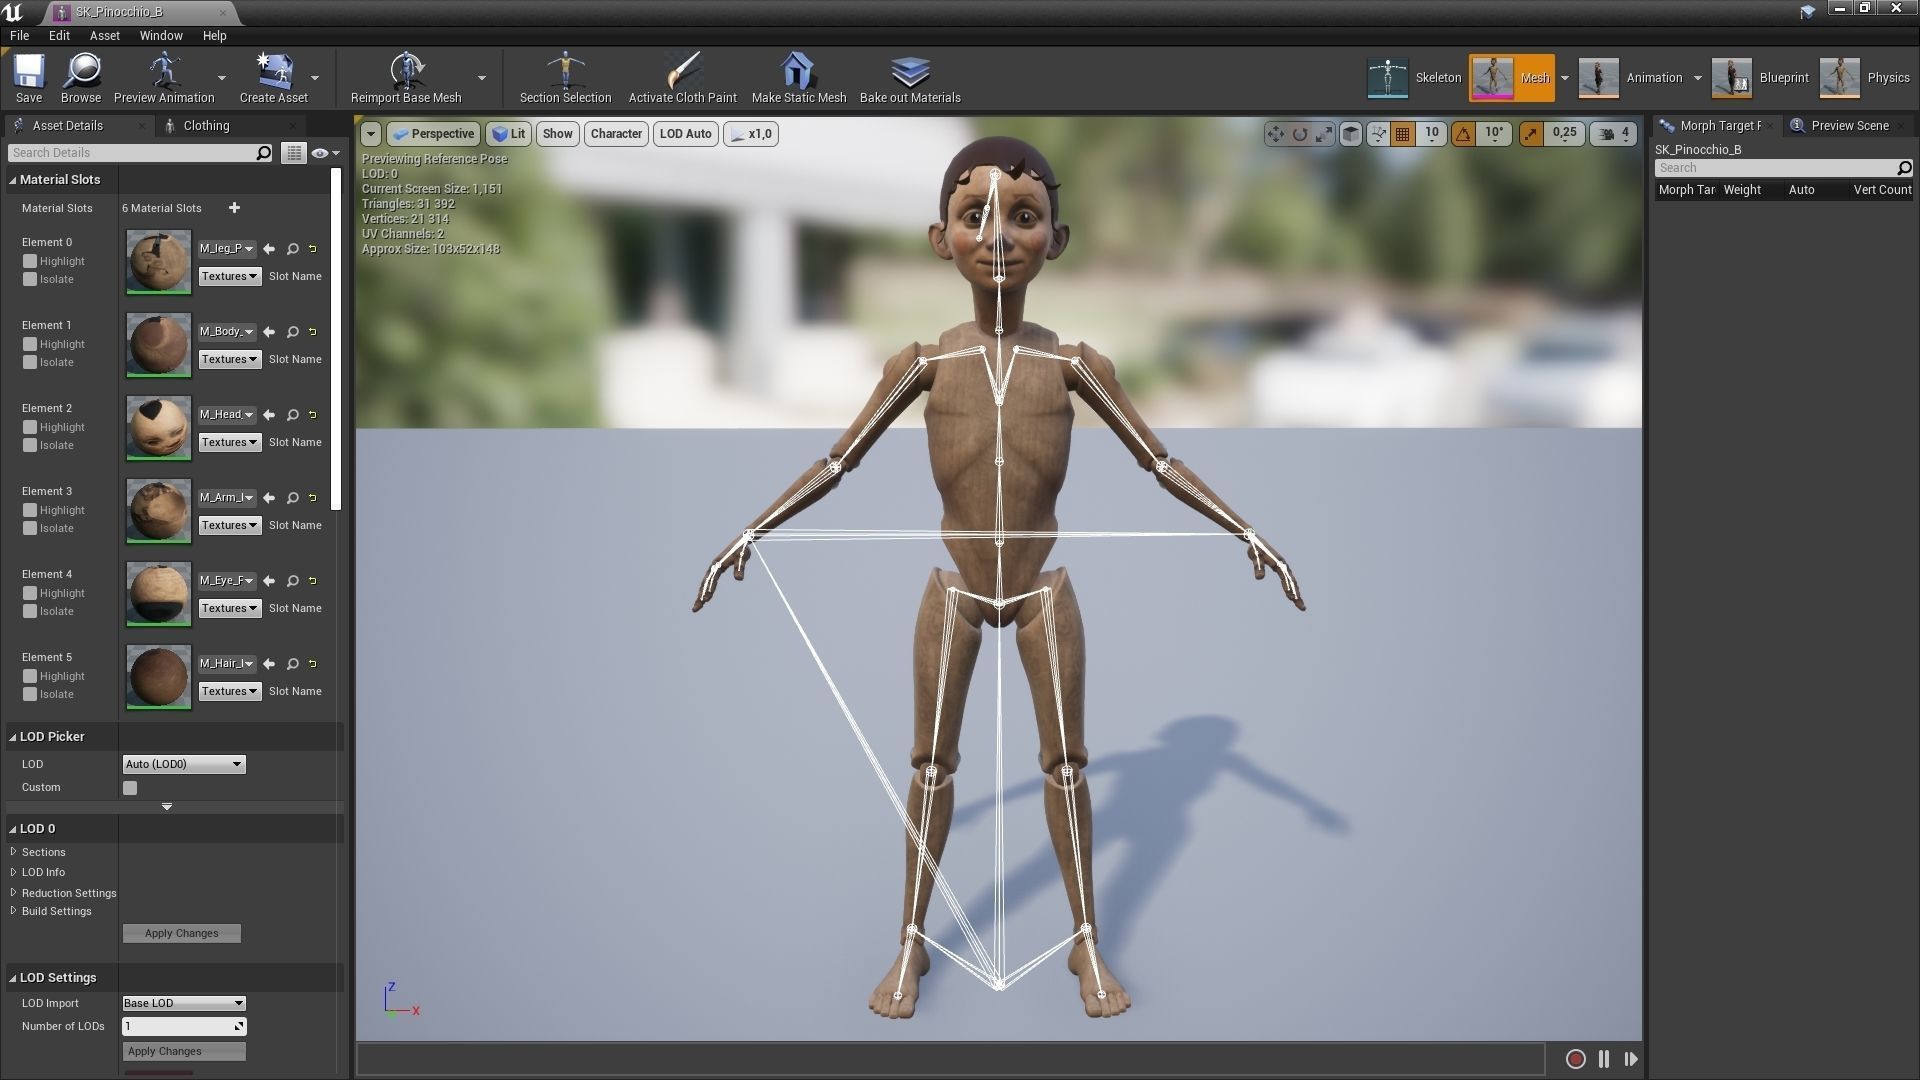Open details visibility eye options
The height and width of the screenshot is (1080, 1920).
[x=325, y=153]
